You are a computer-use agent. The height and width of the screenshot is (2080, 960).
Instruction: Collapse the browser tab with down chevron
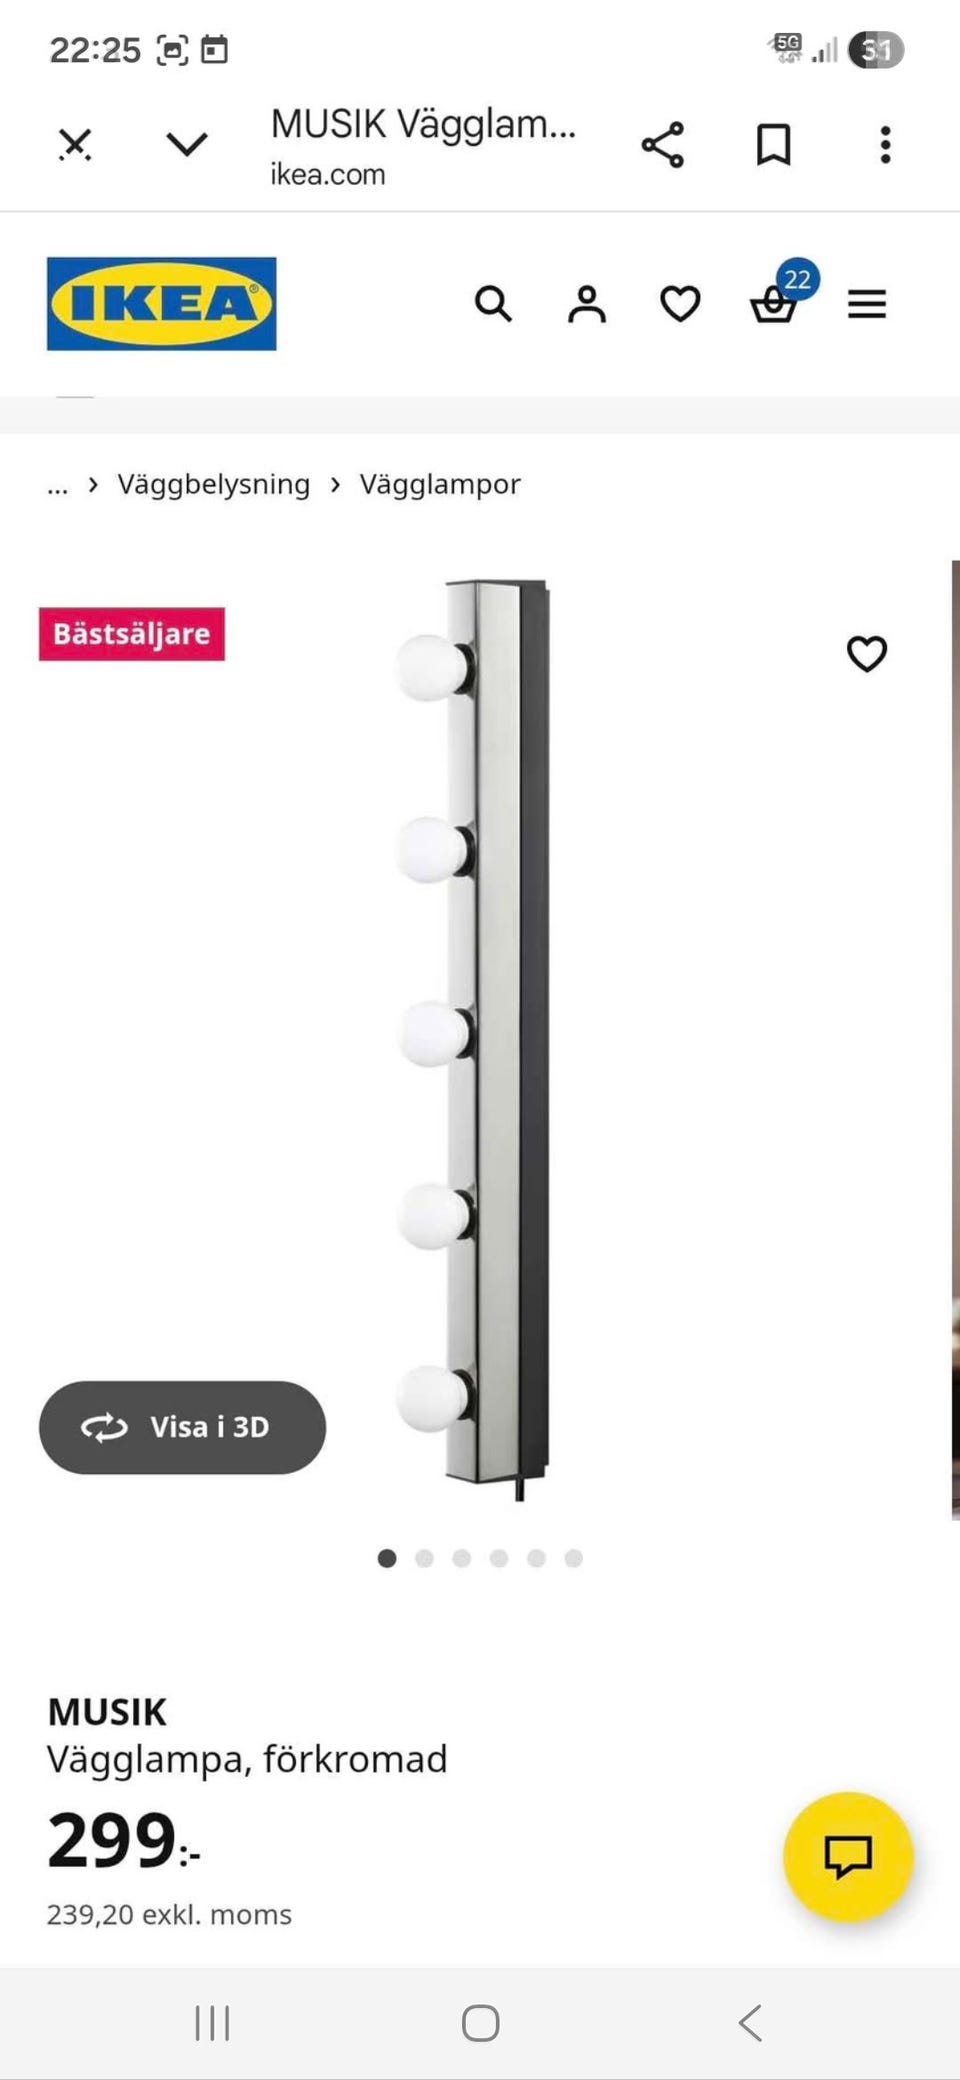click(x=187, y=145)
